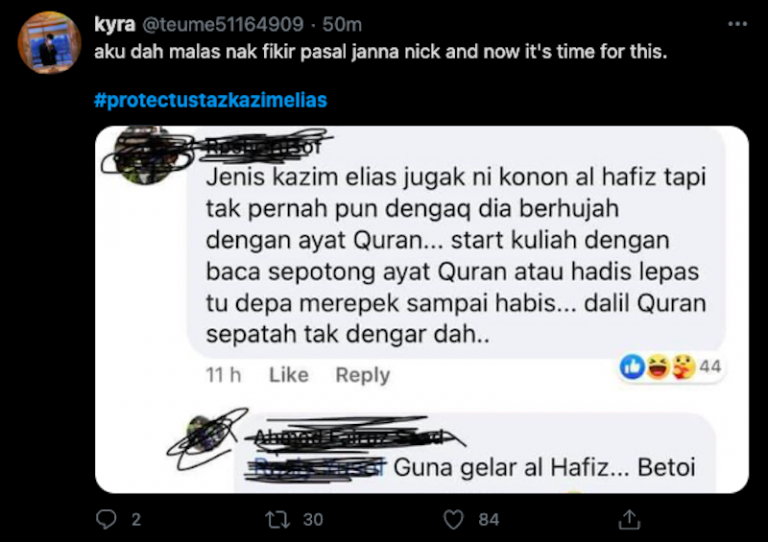Open the embedded comment screenshot image
The width and height of the screenshot is (768, 542).
point(422,309)
